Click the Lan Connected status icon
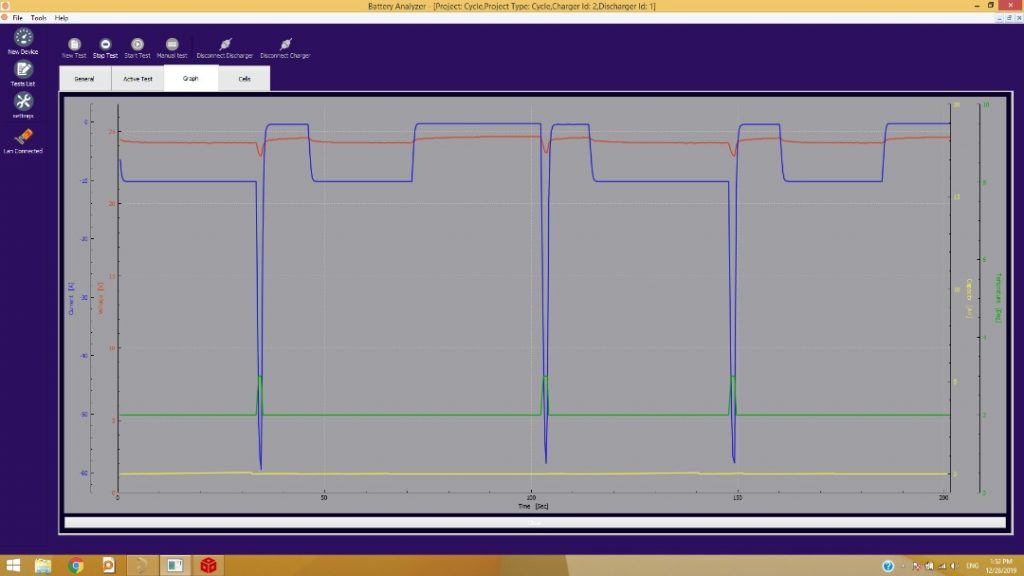The width and height of the screenshot is (1024, 576). click(23, 136)
